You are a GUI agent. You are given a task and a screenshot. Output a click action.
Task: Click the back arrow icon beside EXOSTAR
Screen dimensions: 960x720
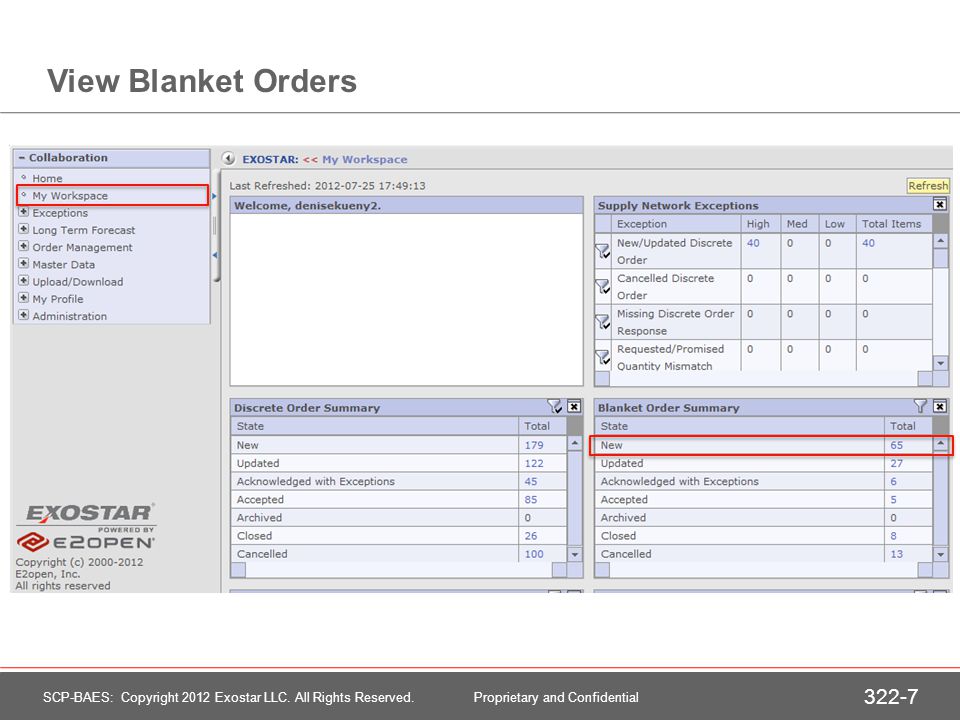point(228,159)
